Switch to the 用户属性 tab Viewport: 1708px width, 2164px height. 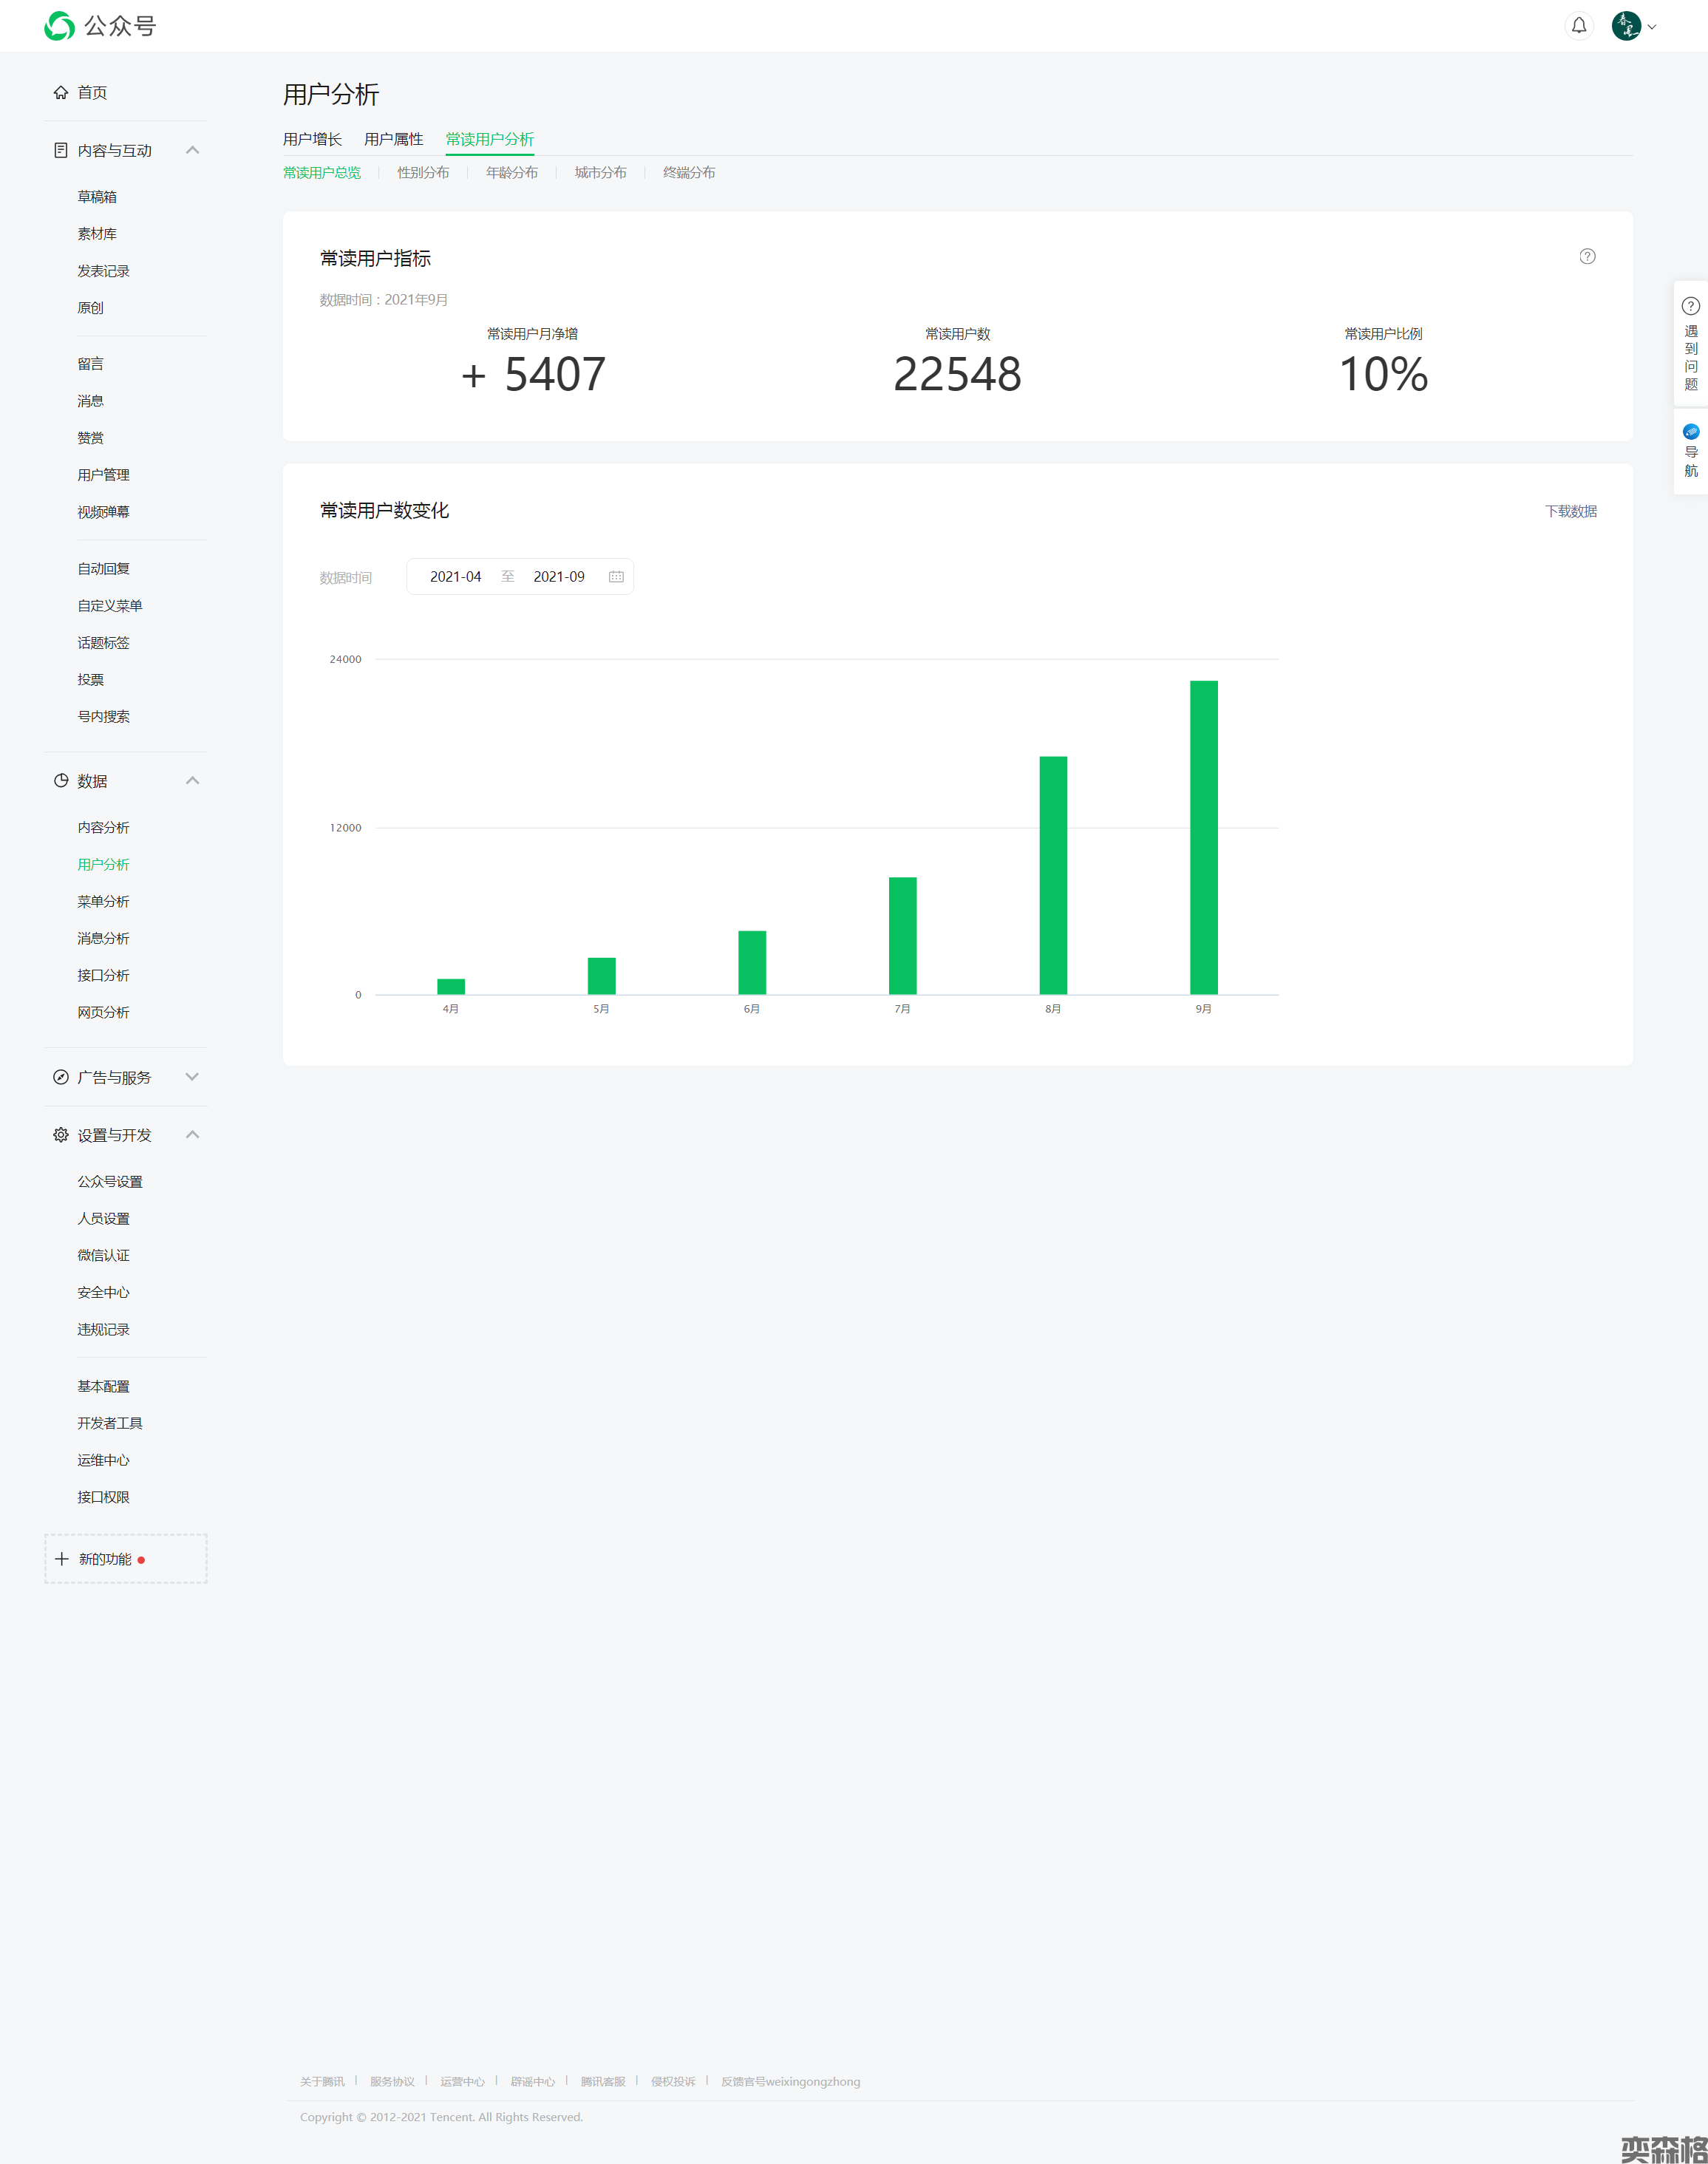(x=393, y=140)
